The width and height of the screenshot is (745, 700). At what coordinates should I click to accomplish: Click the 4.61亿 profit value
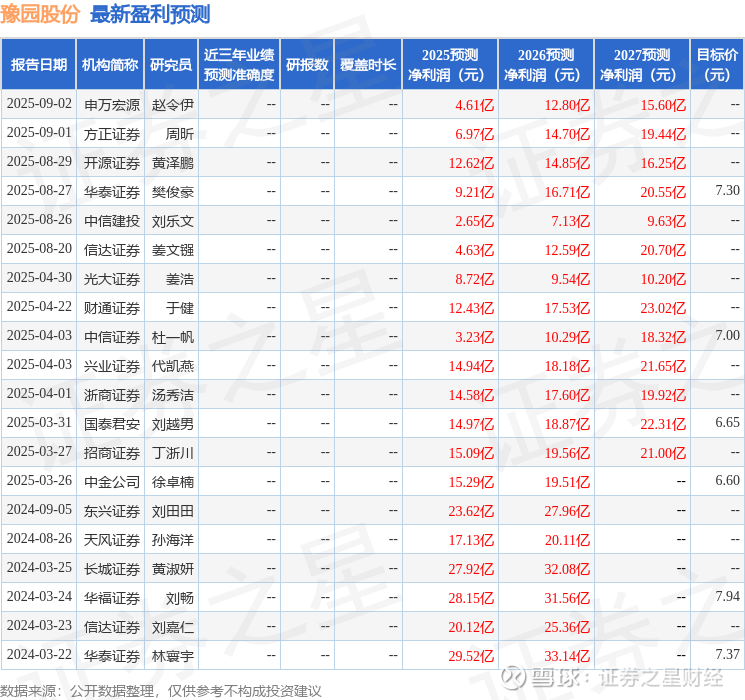pos(474,105)
